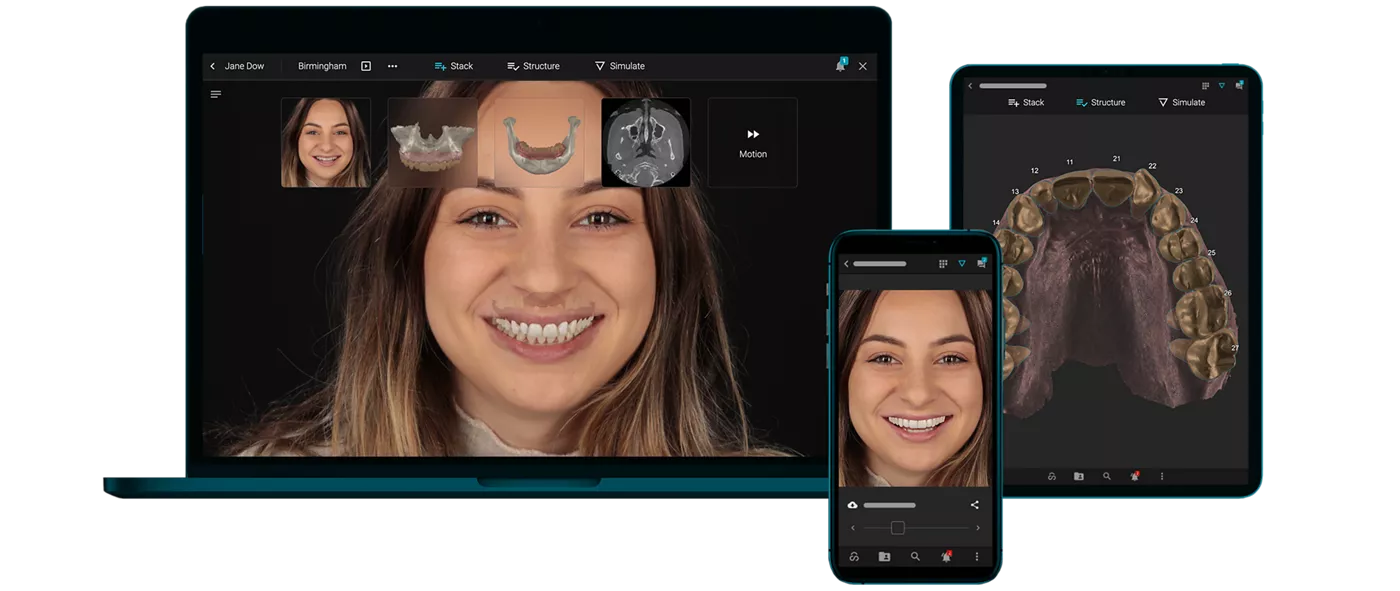Switch to the tablet's Stack tab
This screenshot has height=591, width=1400.
[1026, 102]
